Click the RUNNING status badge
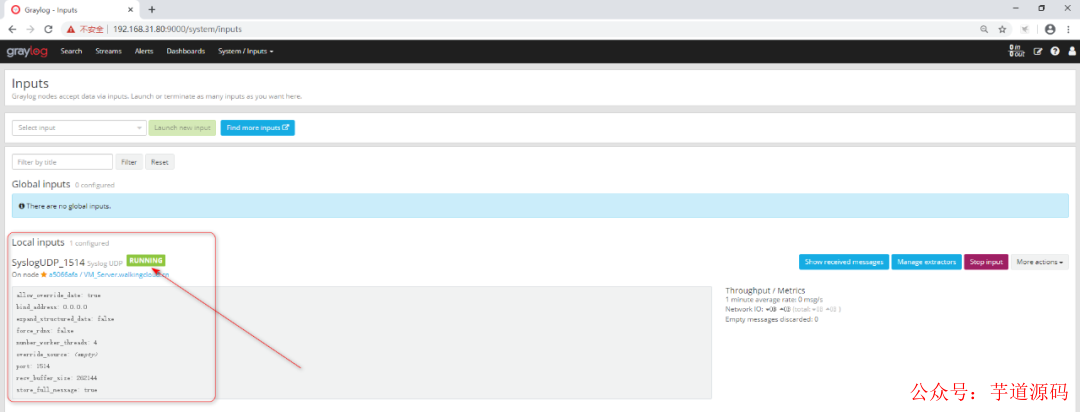The image size is (1080, 412). [146, 260]
